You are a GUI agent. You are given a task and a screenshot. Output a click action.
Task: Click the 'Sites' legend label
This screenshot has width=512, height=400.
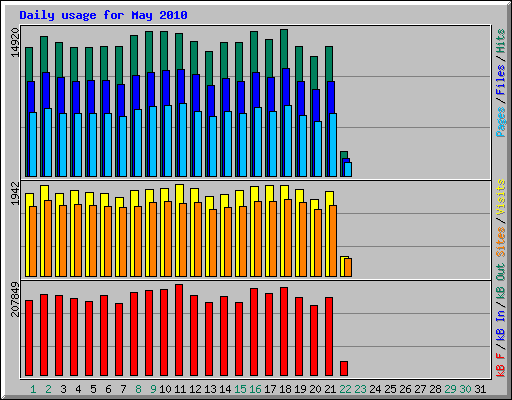point(501,242)
